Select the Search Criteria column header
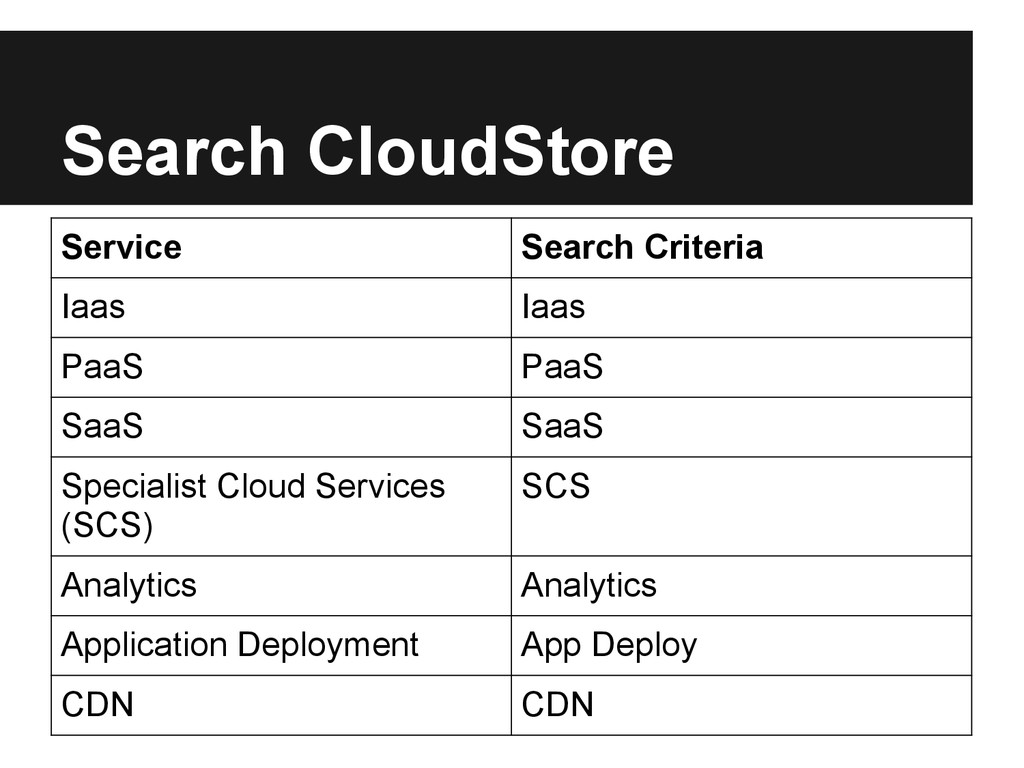The width and height of the screenshot is (1024, 768). pyautogui.click(x=741, y=248)
